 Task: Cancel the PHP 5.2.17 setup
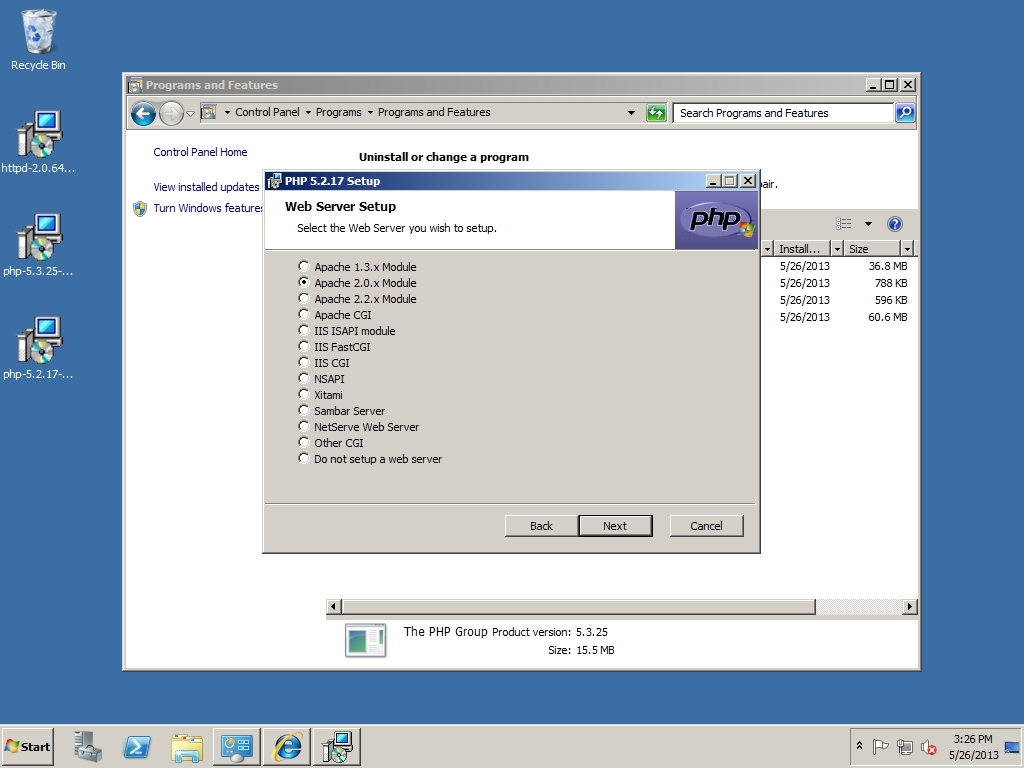click(x=707, y=526)
